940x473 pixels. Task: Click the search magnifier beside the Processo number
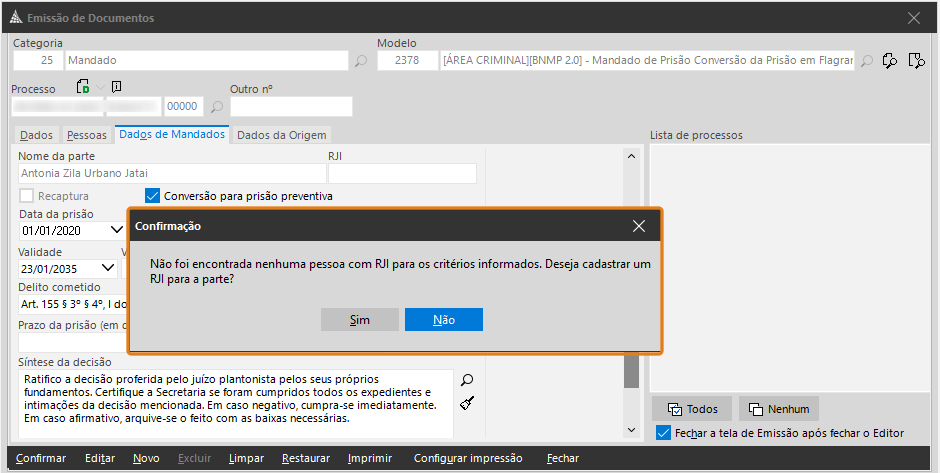click(x=217, y=107)
